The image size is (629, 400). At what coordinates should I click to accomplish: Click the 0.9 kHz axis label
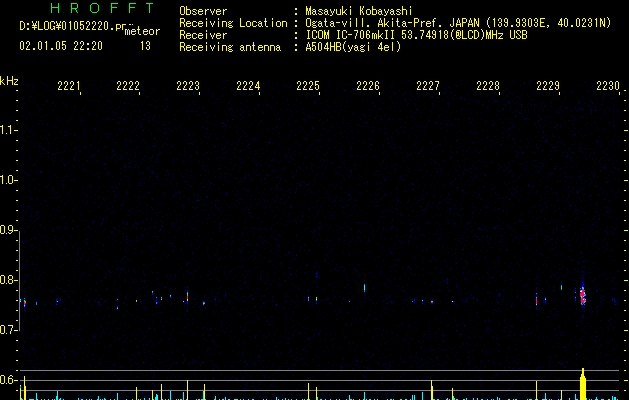point(8,230)
